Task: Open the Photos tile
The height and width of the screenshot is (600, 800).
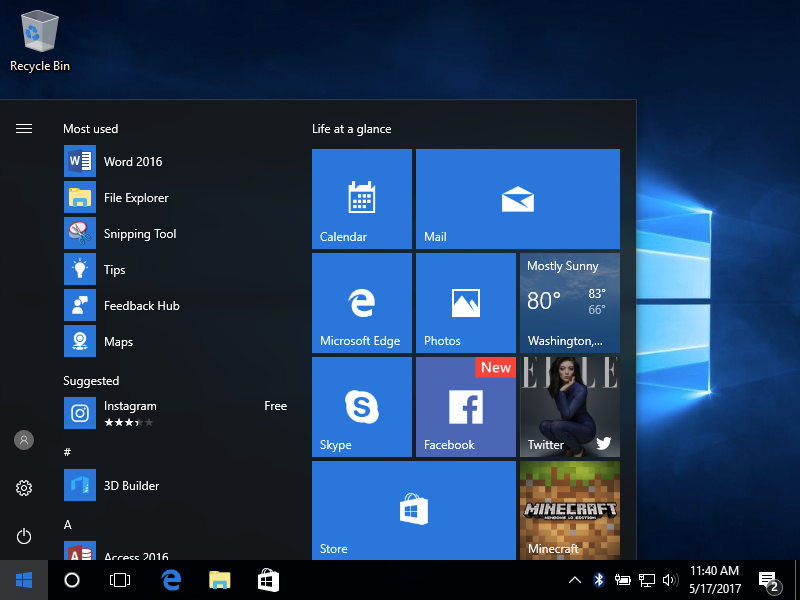Action: [465, 302]
